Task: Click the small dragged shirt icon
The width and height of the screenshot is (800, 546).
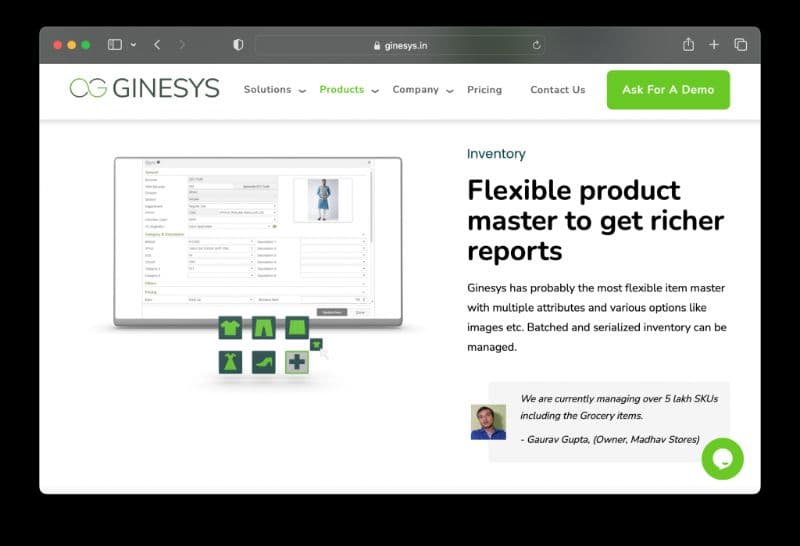Action: click(x=316, y=345)
